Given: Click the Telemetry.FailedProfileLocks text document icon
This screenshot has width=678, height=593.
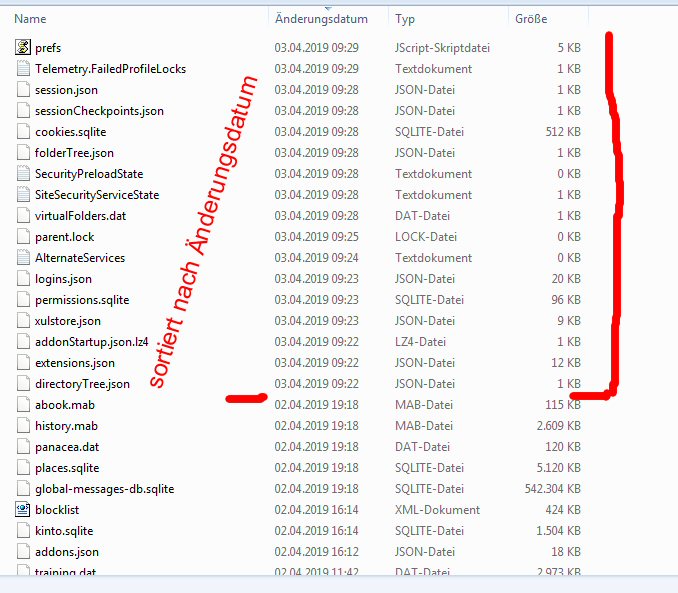Looking at the screenshot, I should [23, 68].
